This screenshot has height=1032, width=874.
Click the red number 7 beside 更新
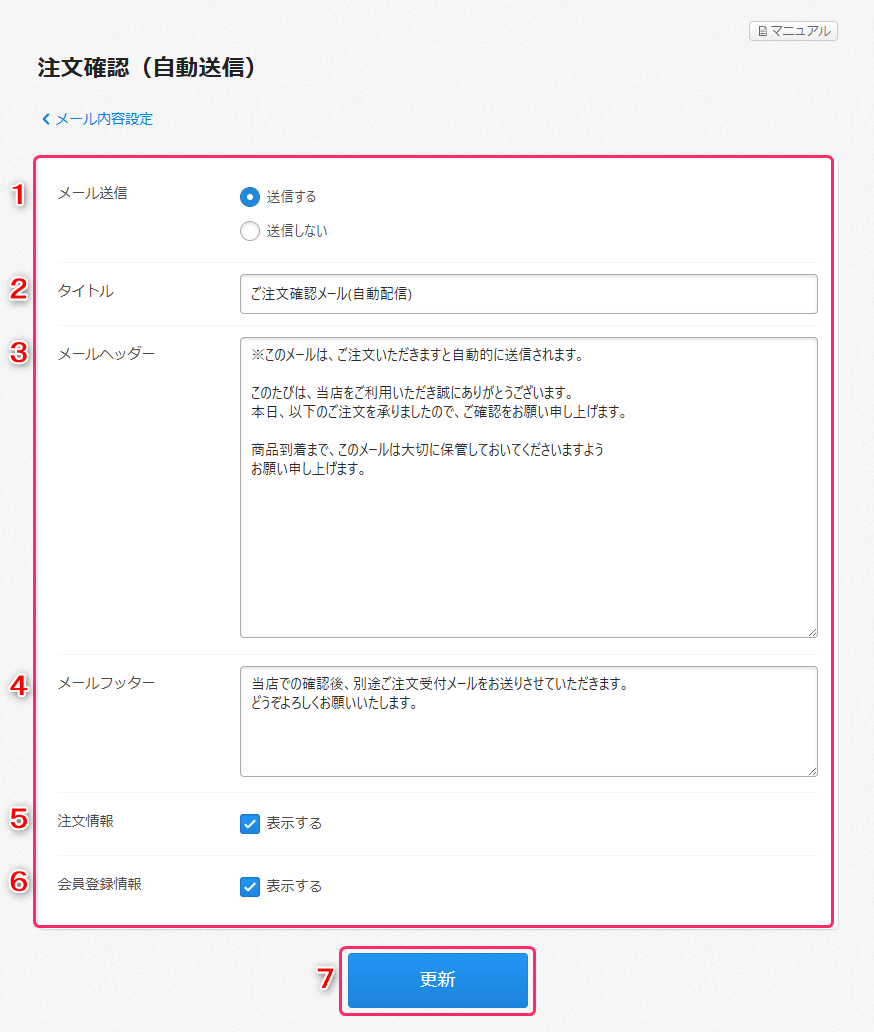pos(325,980)
